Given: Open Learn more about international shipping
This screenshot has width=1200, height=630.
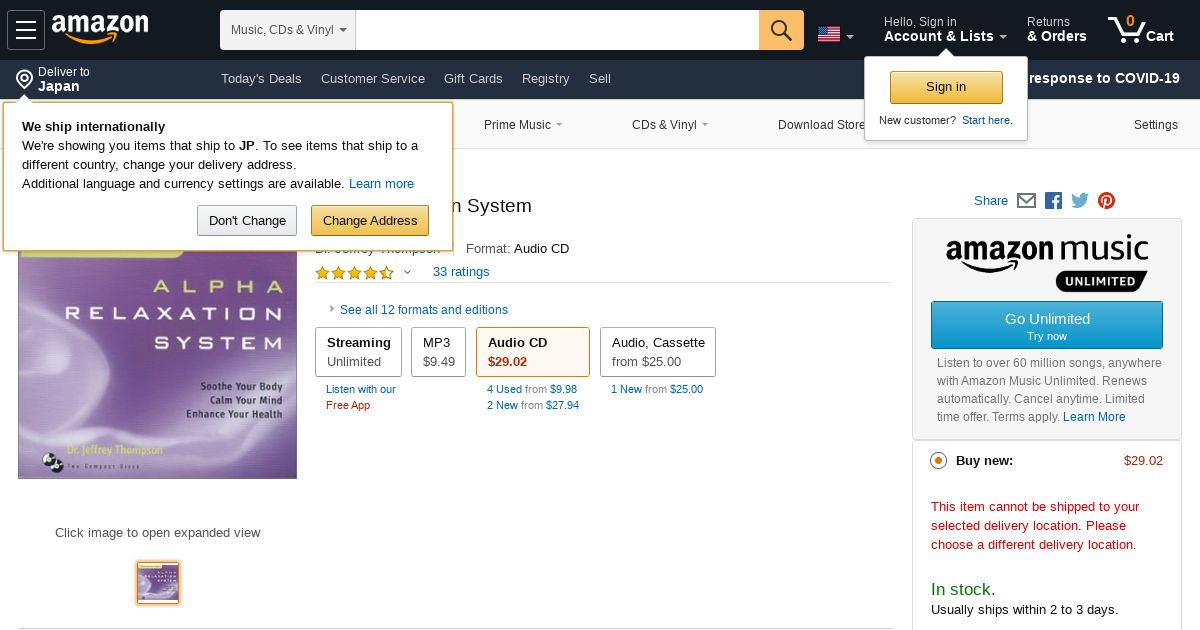Looking at the screenshot, I should pyautogui.click(x=381, y=184).
